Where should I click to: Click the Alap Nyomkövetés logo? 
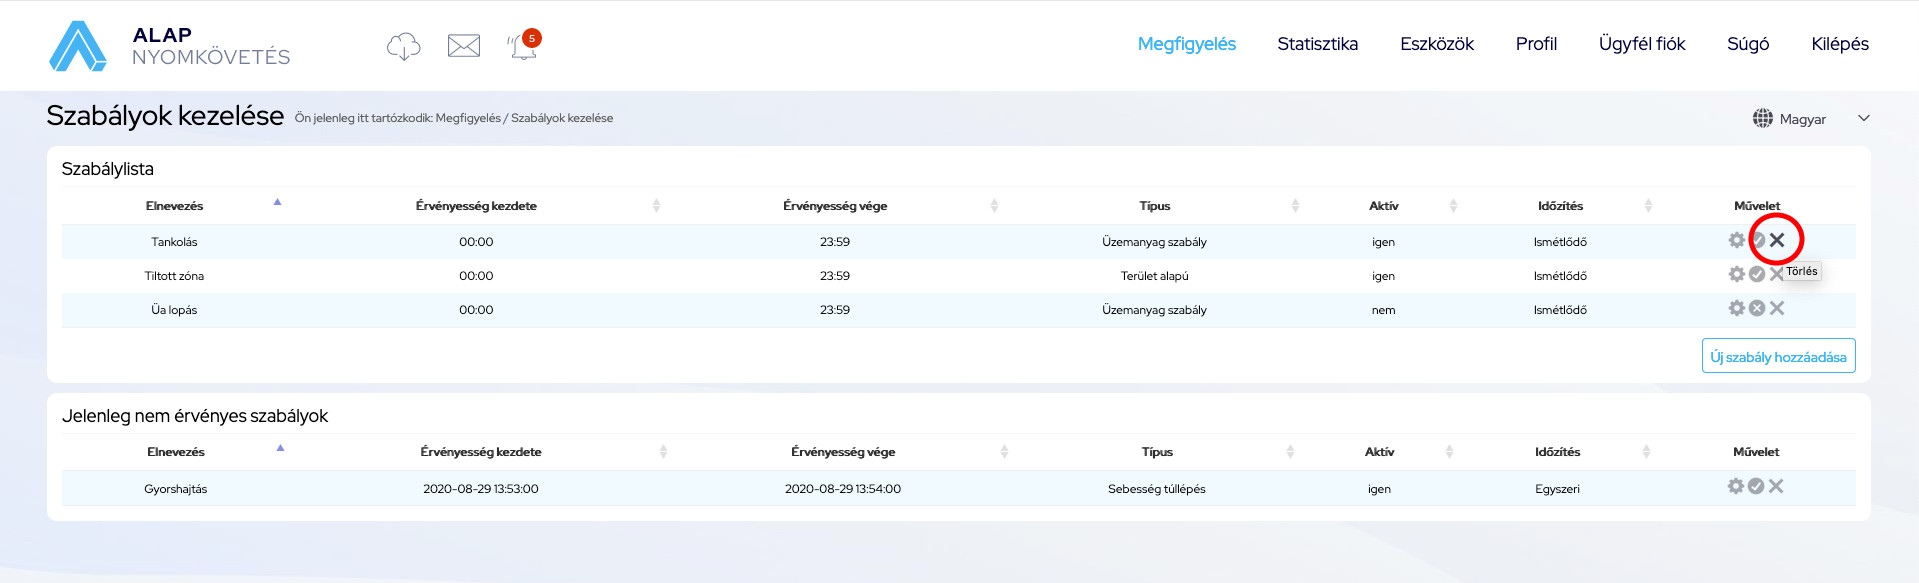pos(169,46)
